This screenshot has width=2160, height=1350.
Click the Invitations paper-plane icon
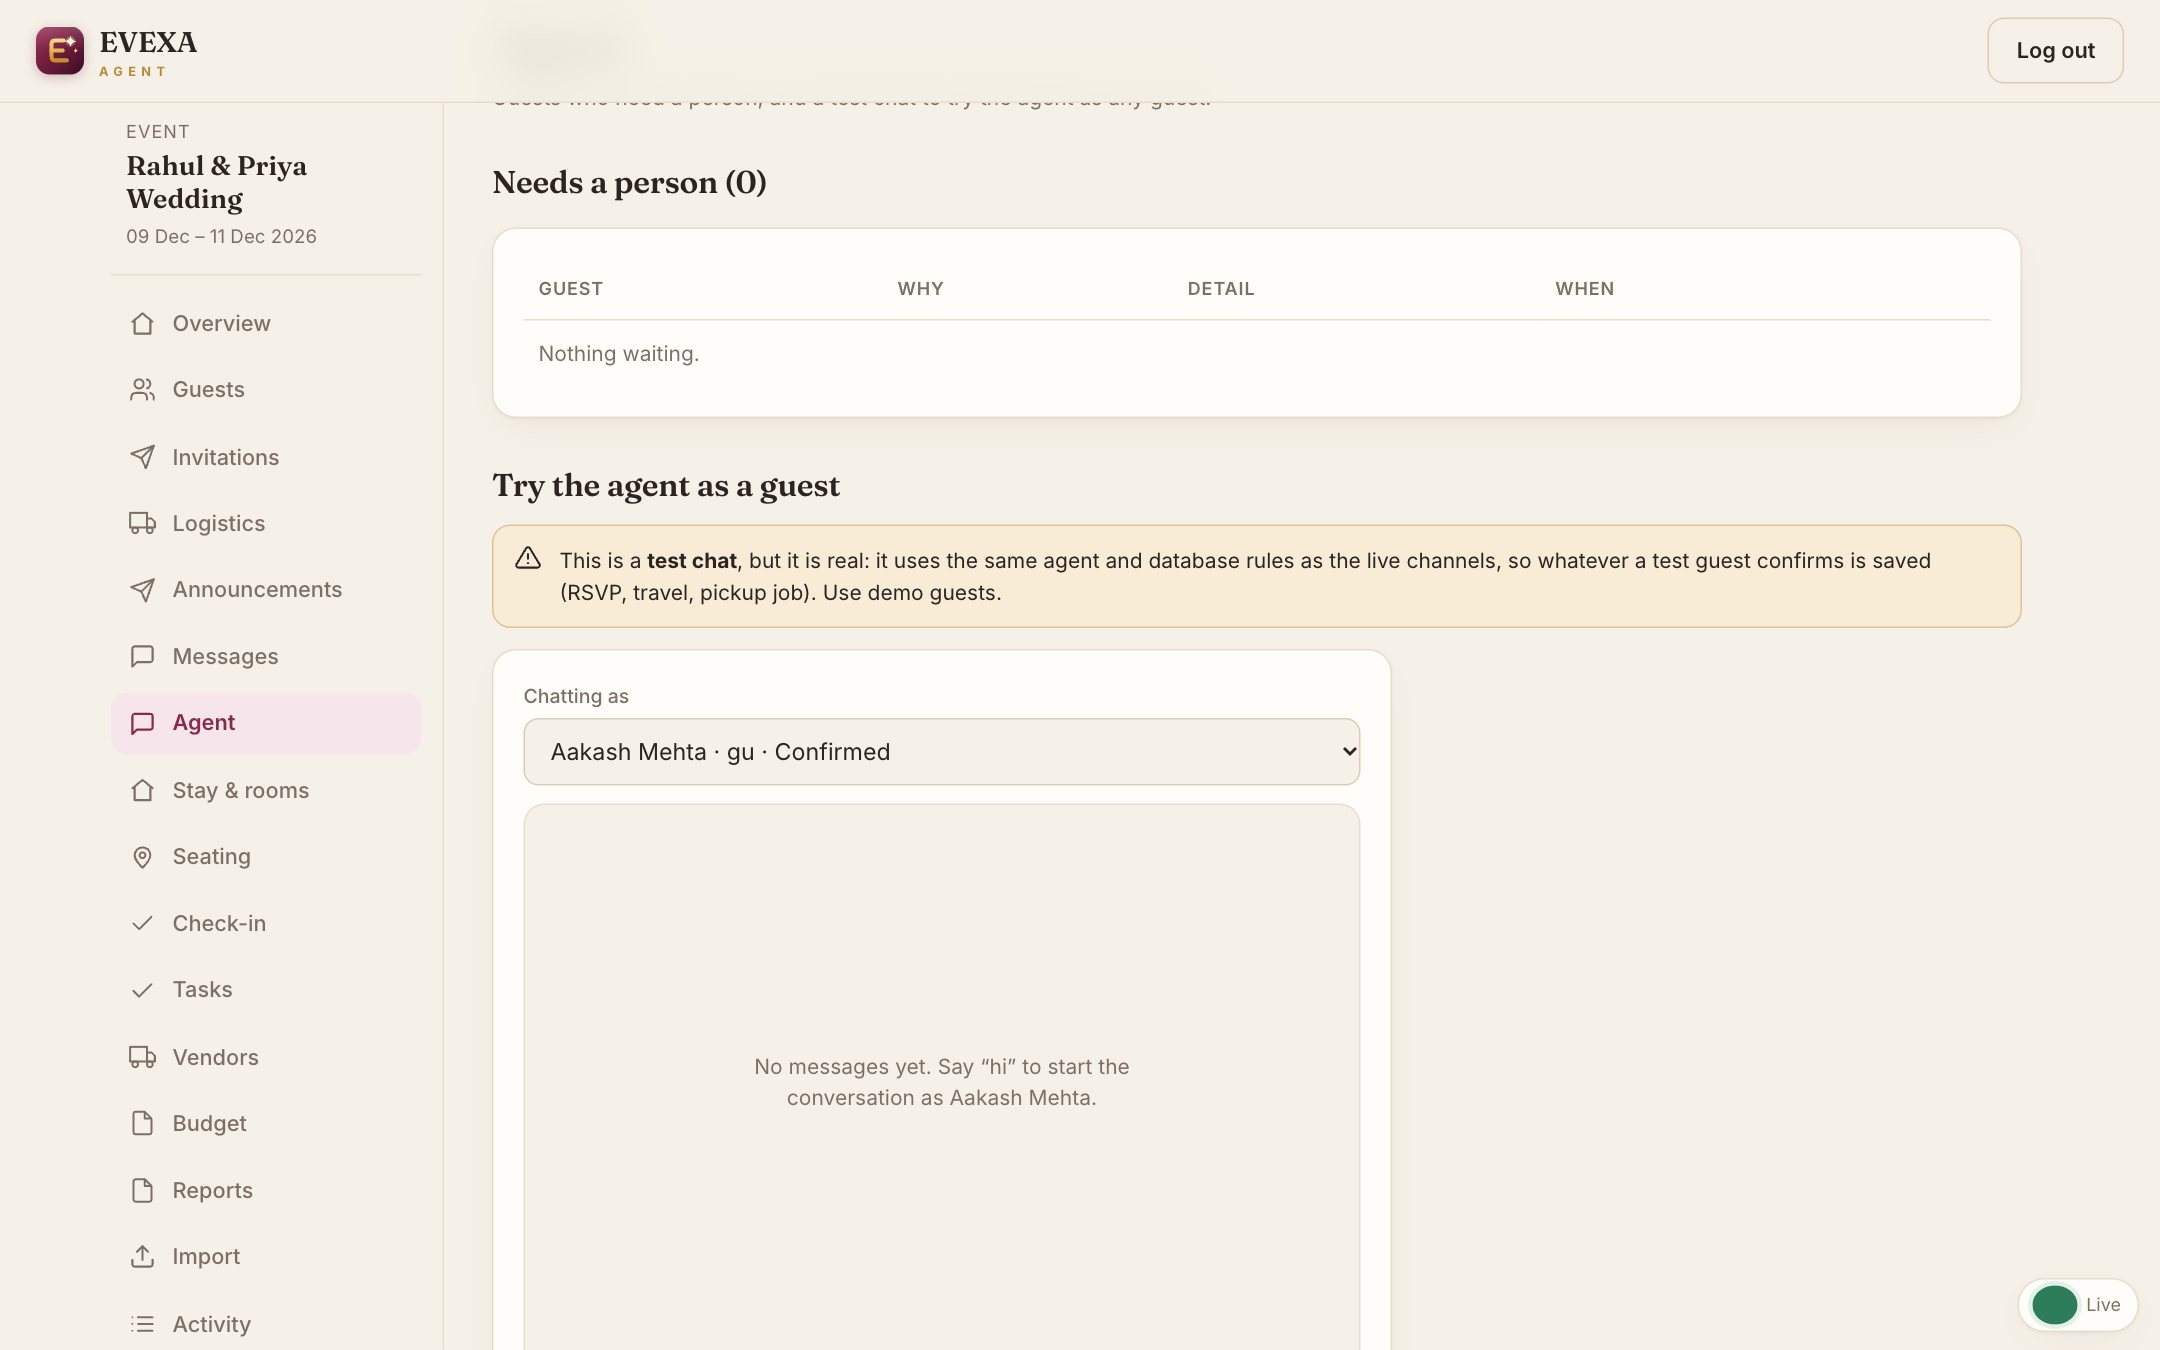pyautogui.click(x=142, y=457)
